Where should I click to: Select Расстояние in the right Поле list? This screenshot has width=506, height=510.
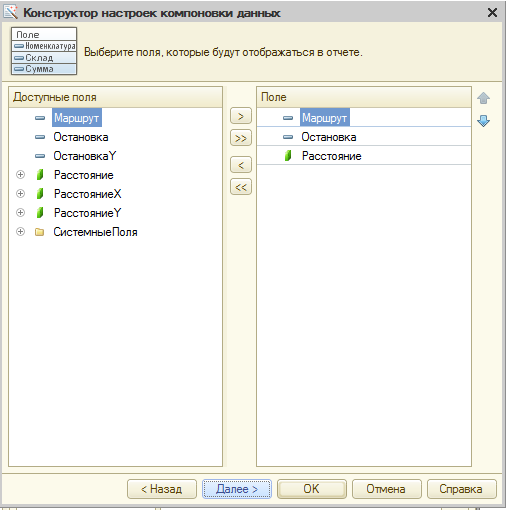364,156
